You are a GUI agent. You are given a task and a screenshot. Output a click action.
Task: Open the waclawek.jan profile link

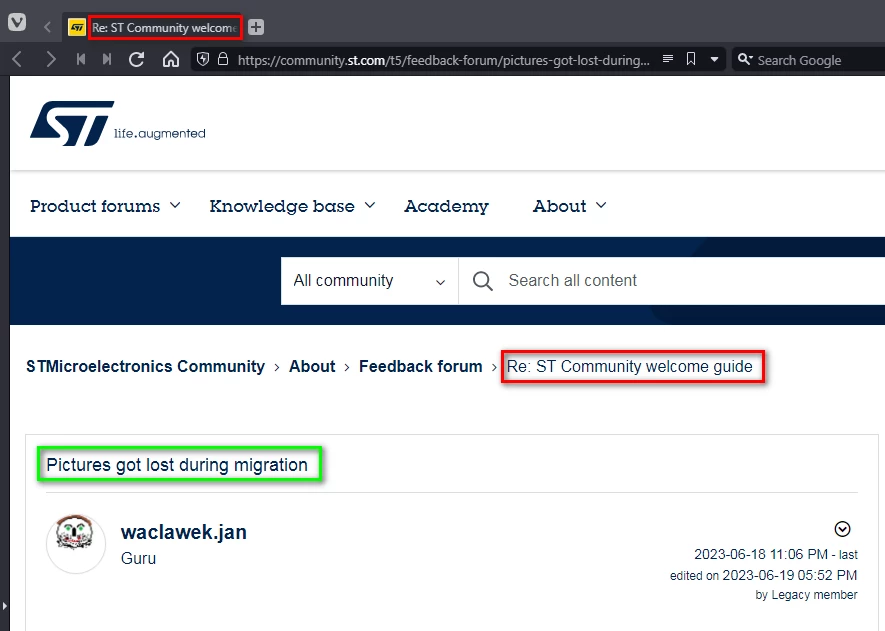click(x=183, y=532)
